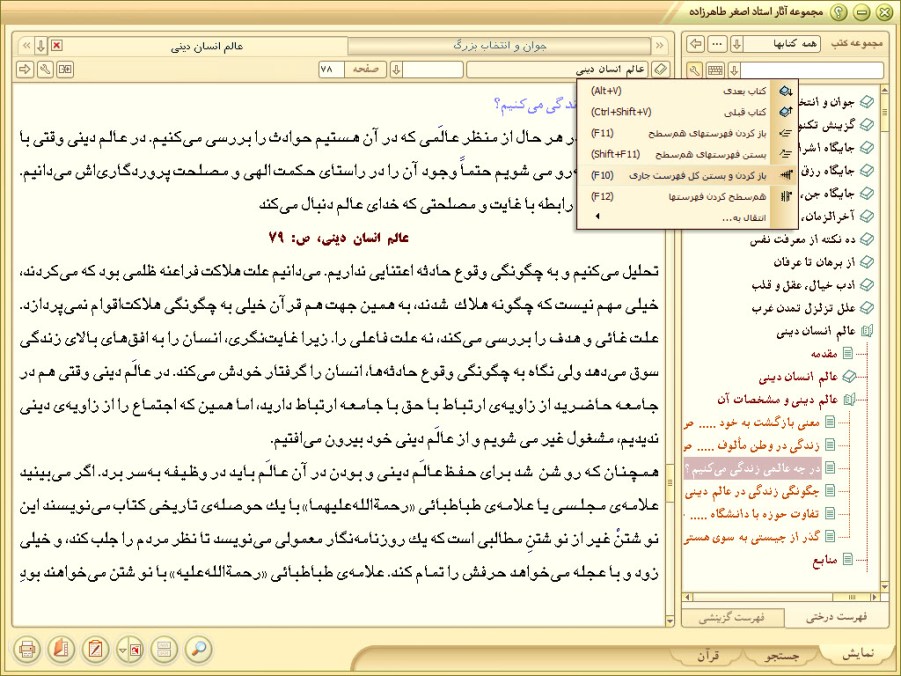Open the red document icon with dropdown arrow
Viewport: 901px width, 676px height.
(x=130, y=650)
